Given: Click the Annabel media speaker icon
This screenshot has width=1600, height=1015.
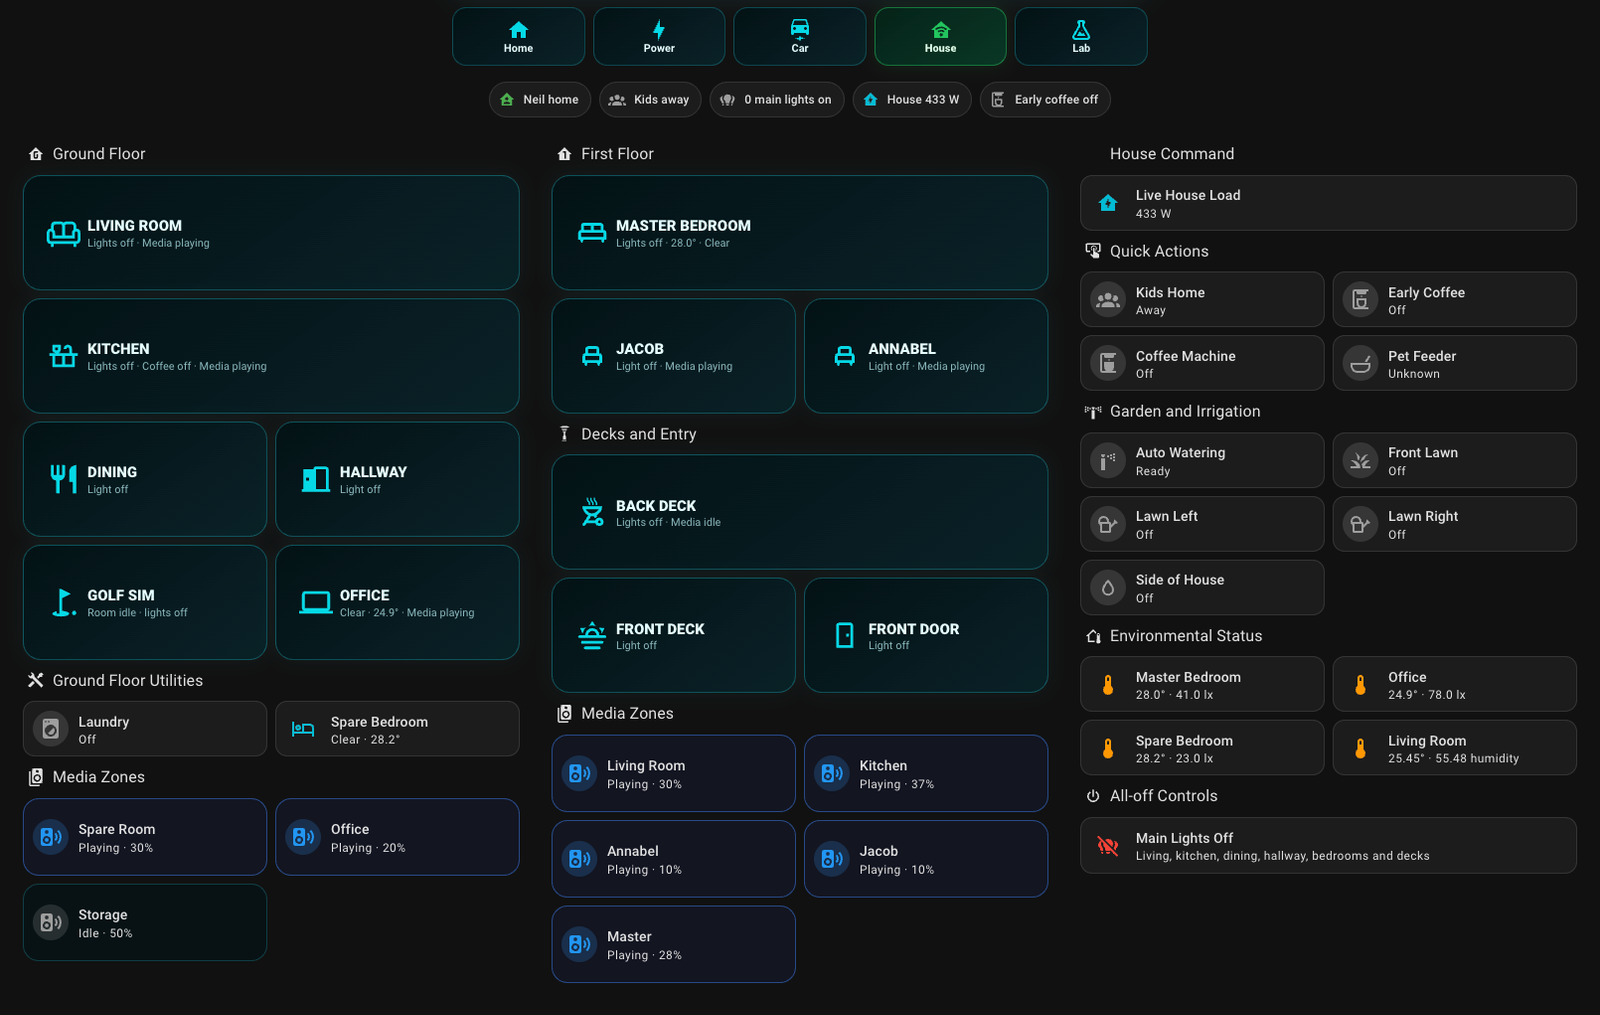Looking at the screenshot, I should point(579,859).
